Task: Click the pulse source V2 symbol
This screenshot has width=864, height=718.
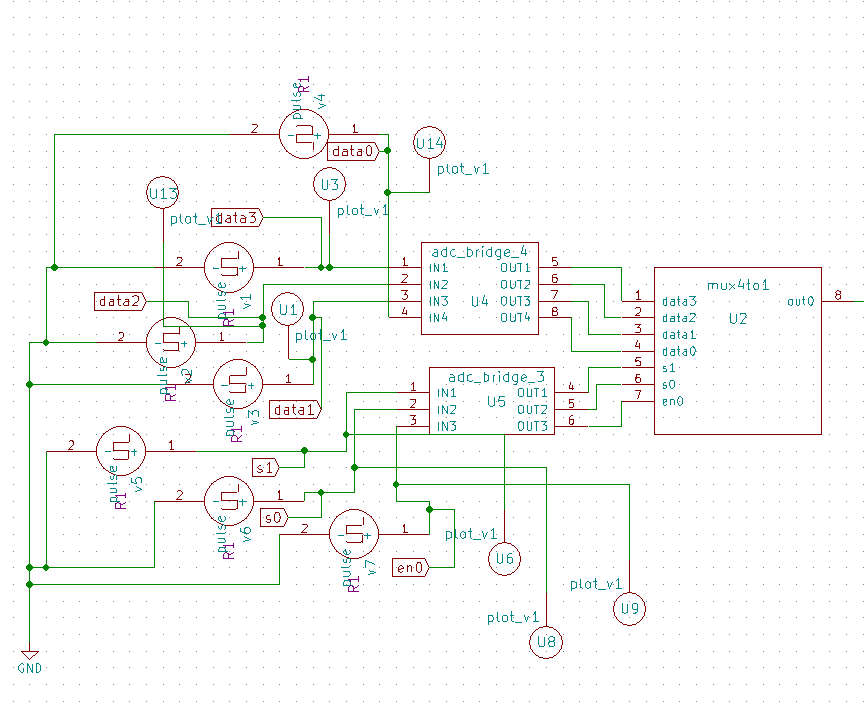Action: (x=172, y=340)
